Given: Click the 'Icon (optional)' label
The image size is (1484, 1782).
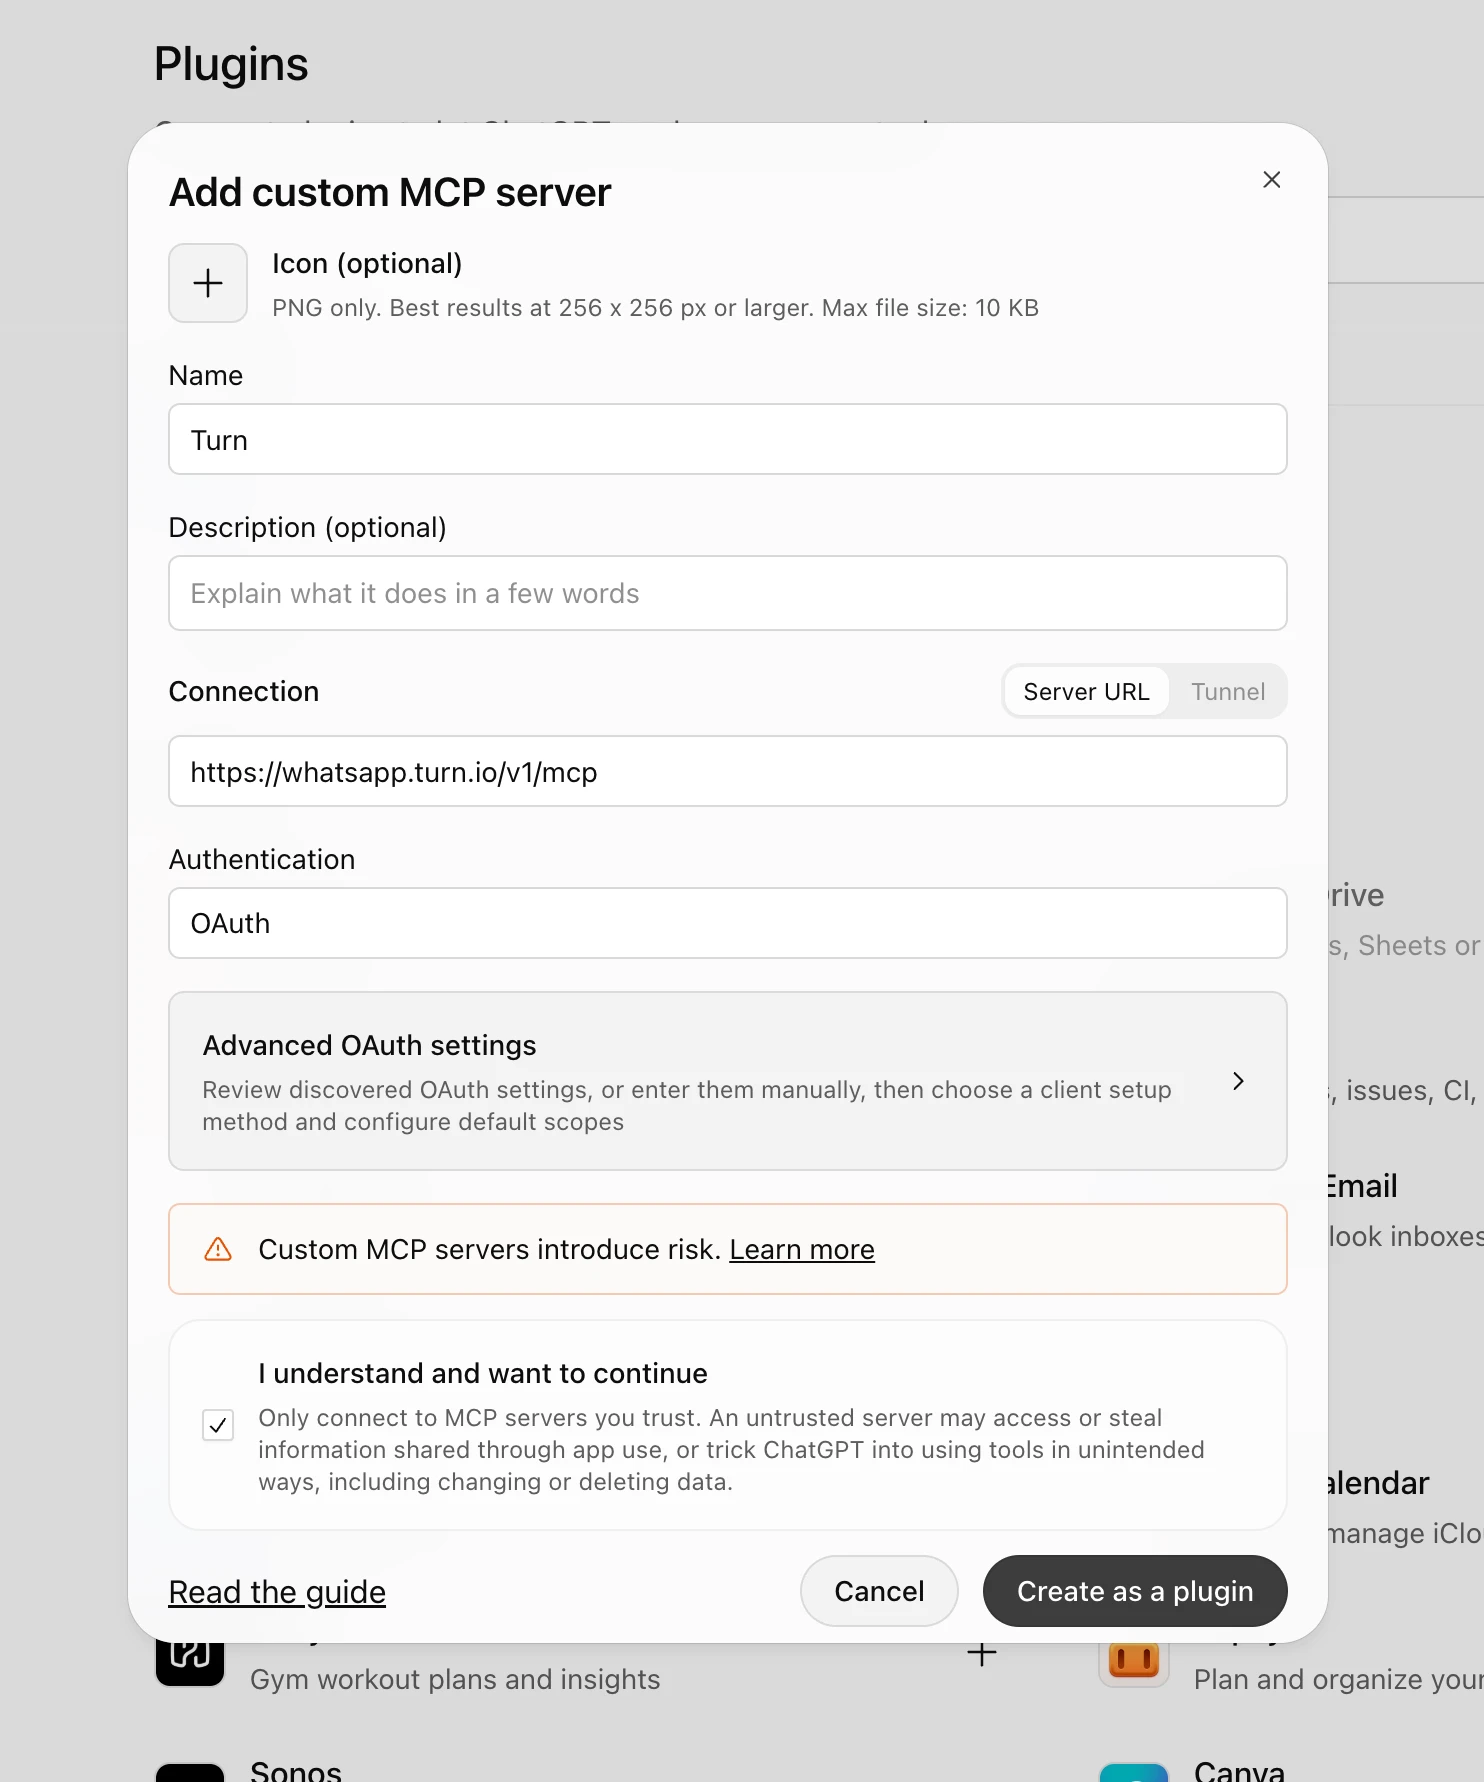Looking at the screenshot, I should pos(367,264).
